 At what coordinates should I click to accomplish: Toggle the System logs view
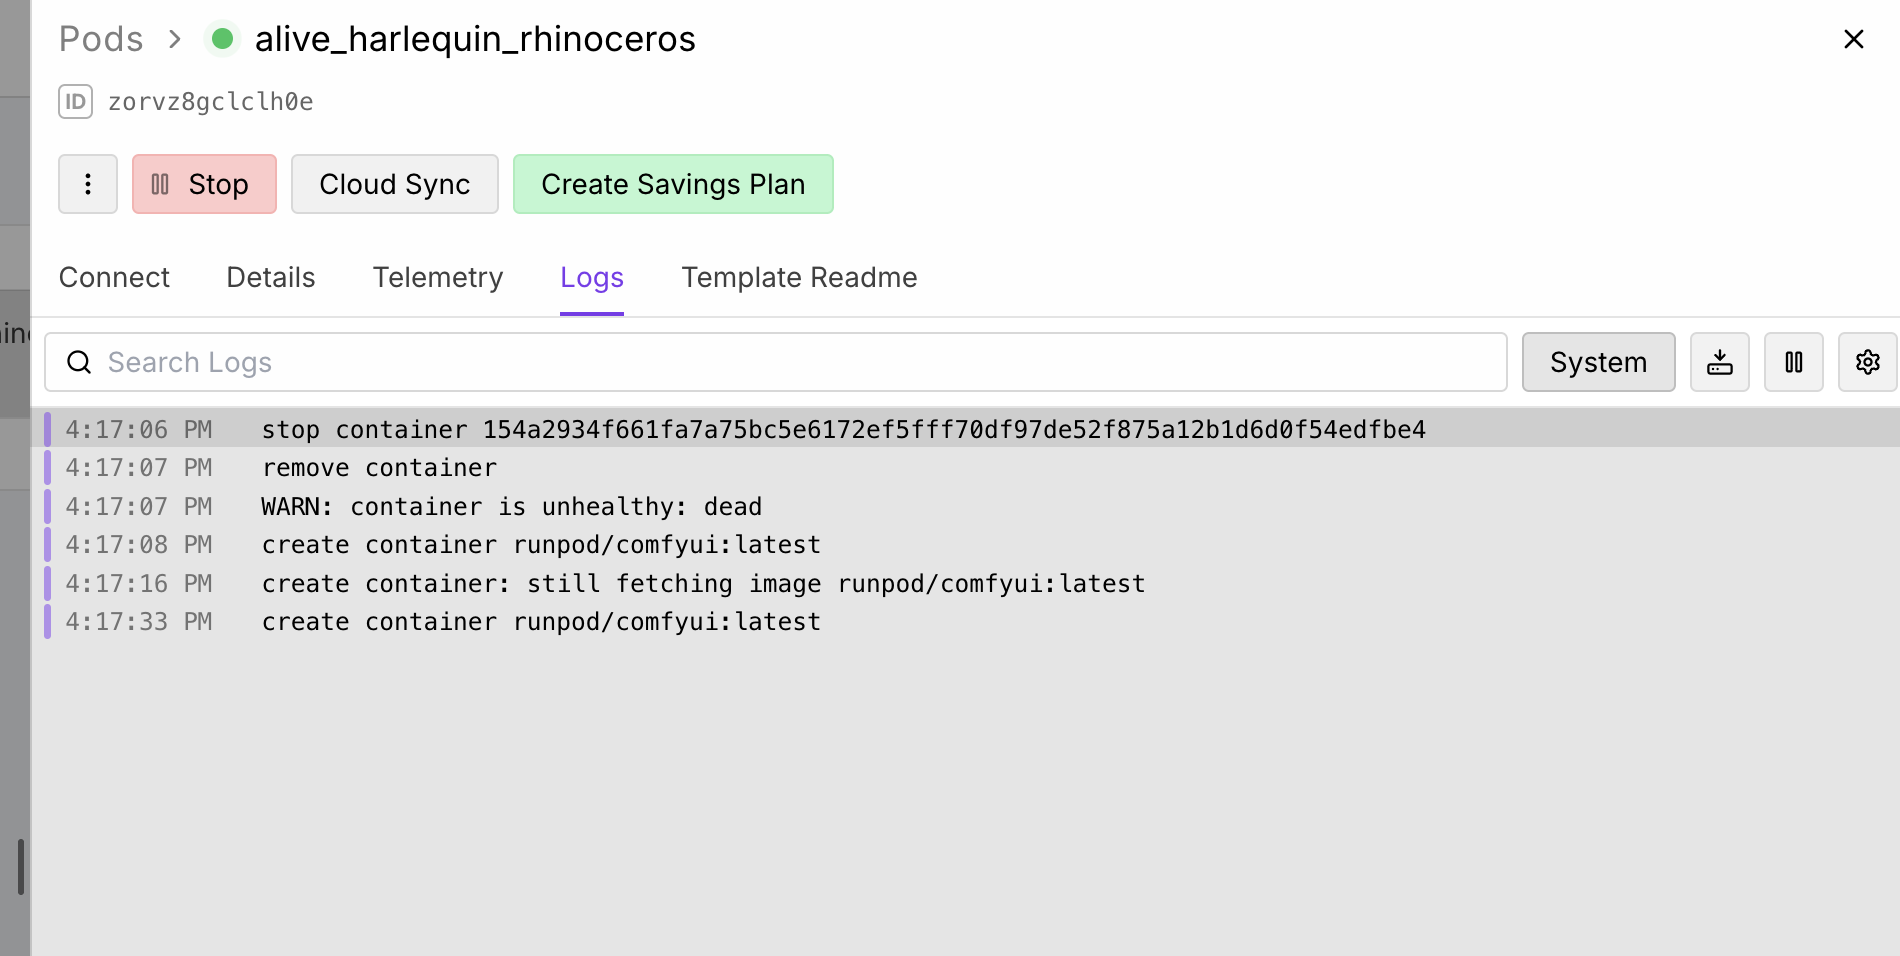pos(1598,362)
